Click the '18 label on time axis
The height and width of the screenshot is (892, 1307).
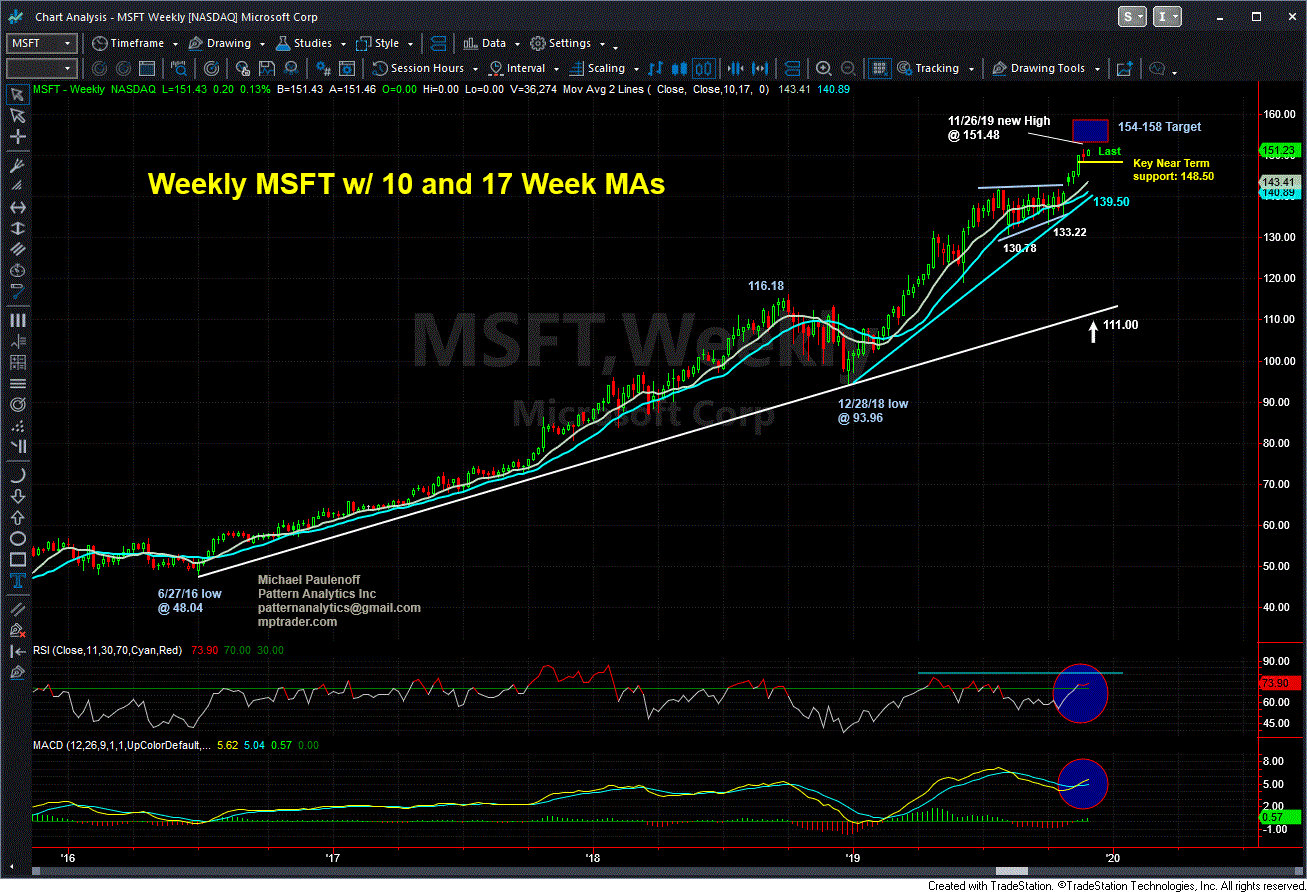point(593,857)
